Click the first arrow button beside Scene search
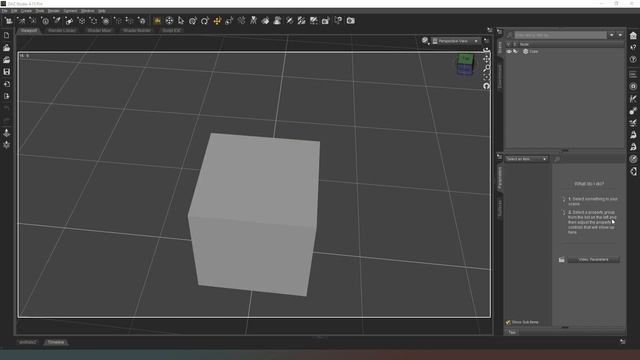640x360 pixels. click(611, 36)
